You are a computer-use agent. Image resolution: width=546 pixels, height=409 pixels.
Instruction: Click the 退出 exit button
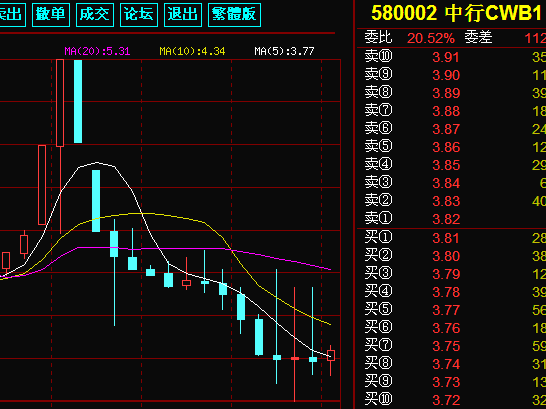tap(183, 15)
